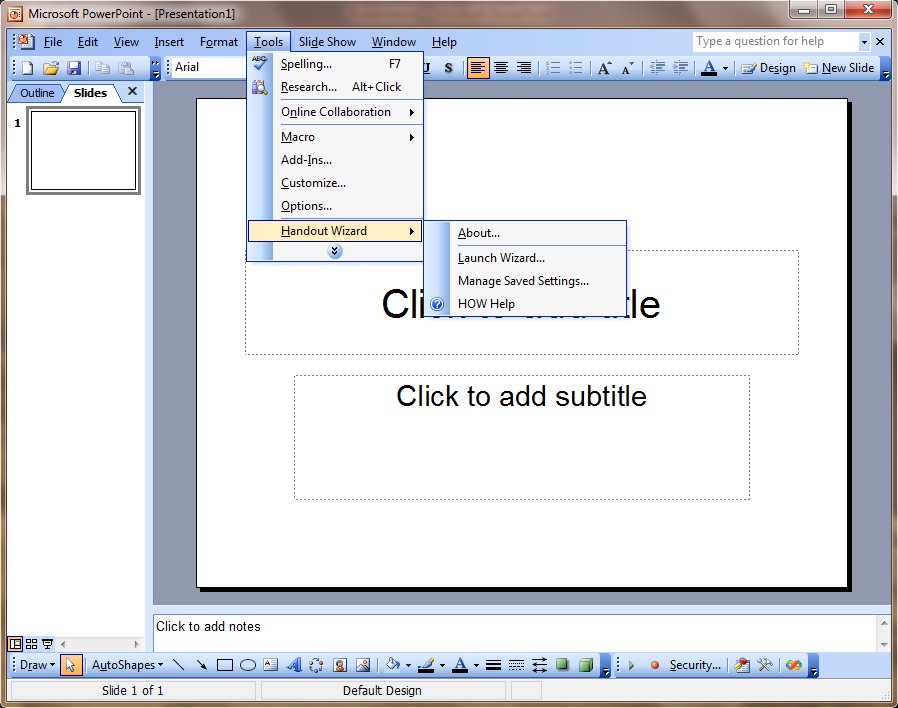Apply the Fill Color paint bucket
898x708 pixels.
393,664
